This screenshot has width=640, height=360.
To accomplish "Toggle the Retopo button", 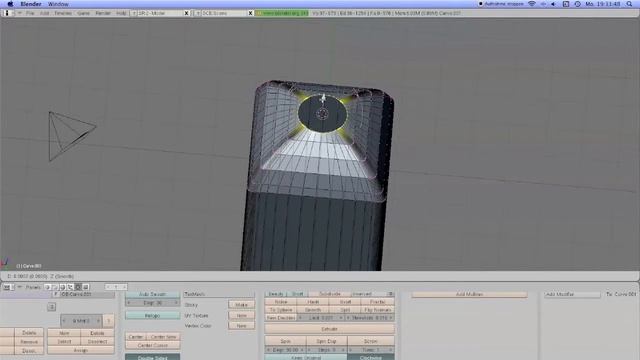I will 152,316.
